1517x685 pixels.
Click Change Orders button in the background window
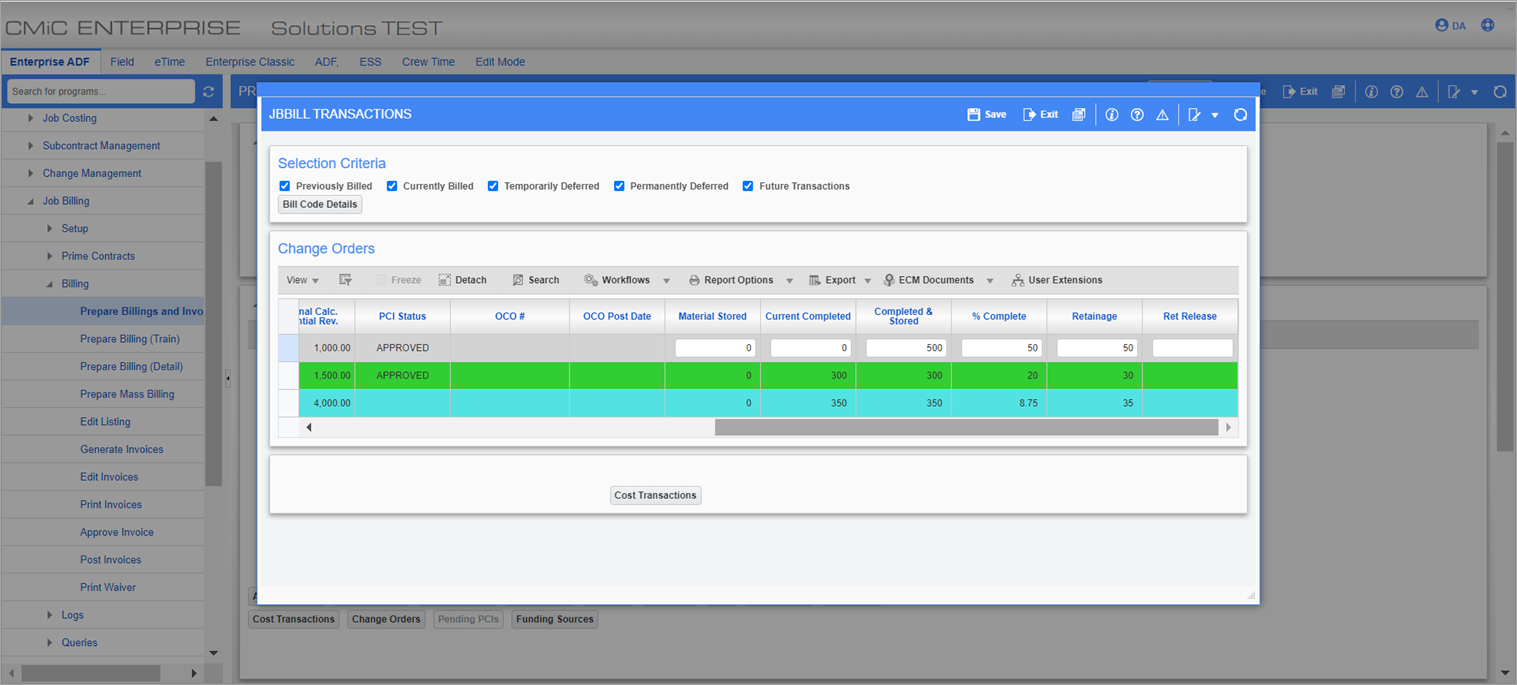(x=386, y=619)
